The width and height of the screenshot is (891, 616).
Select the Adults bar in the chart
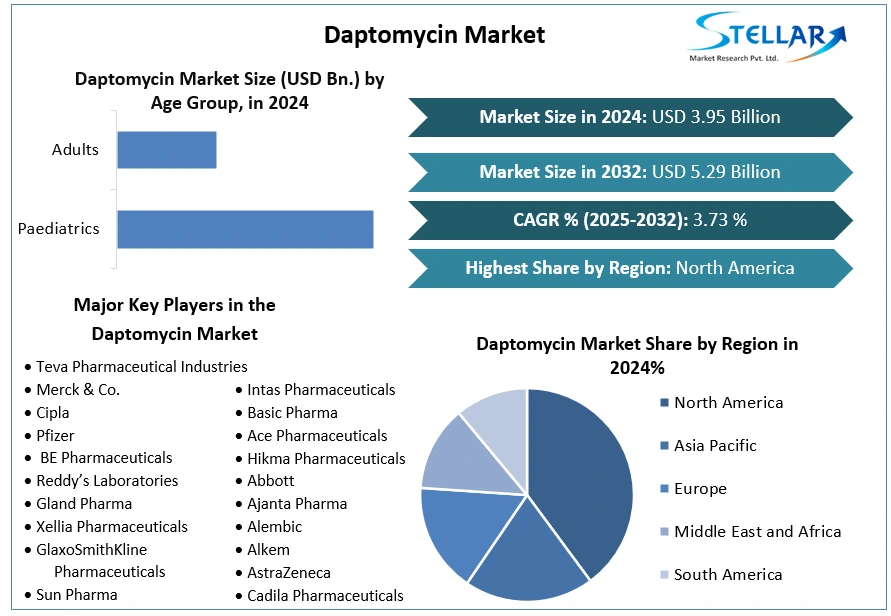coord(166,150)
